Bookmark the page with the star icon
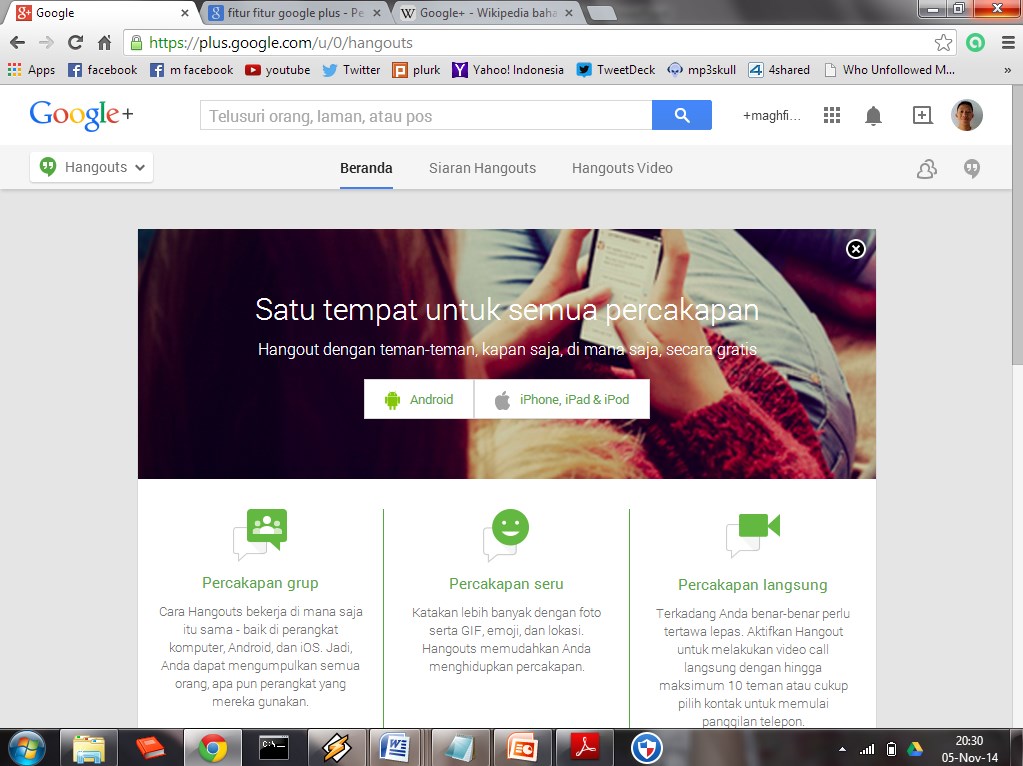 click(942, 43)
